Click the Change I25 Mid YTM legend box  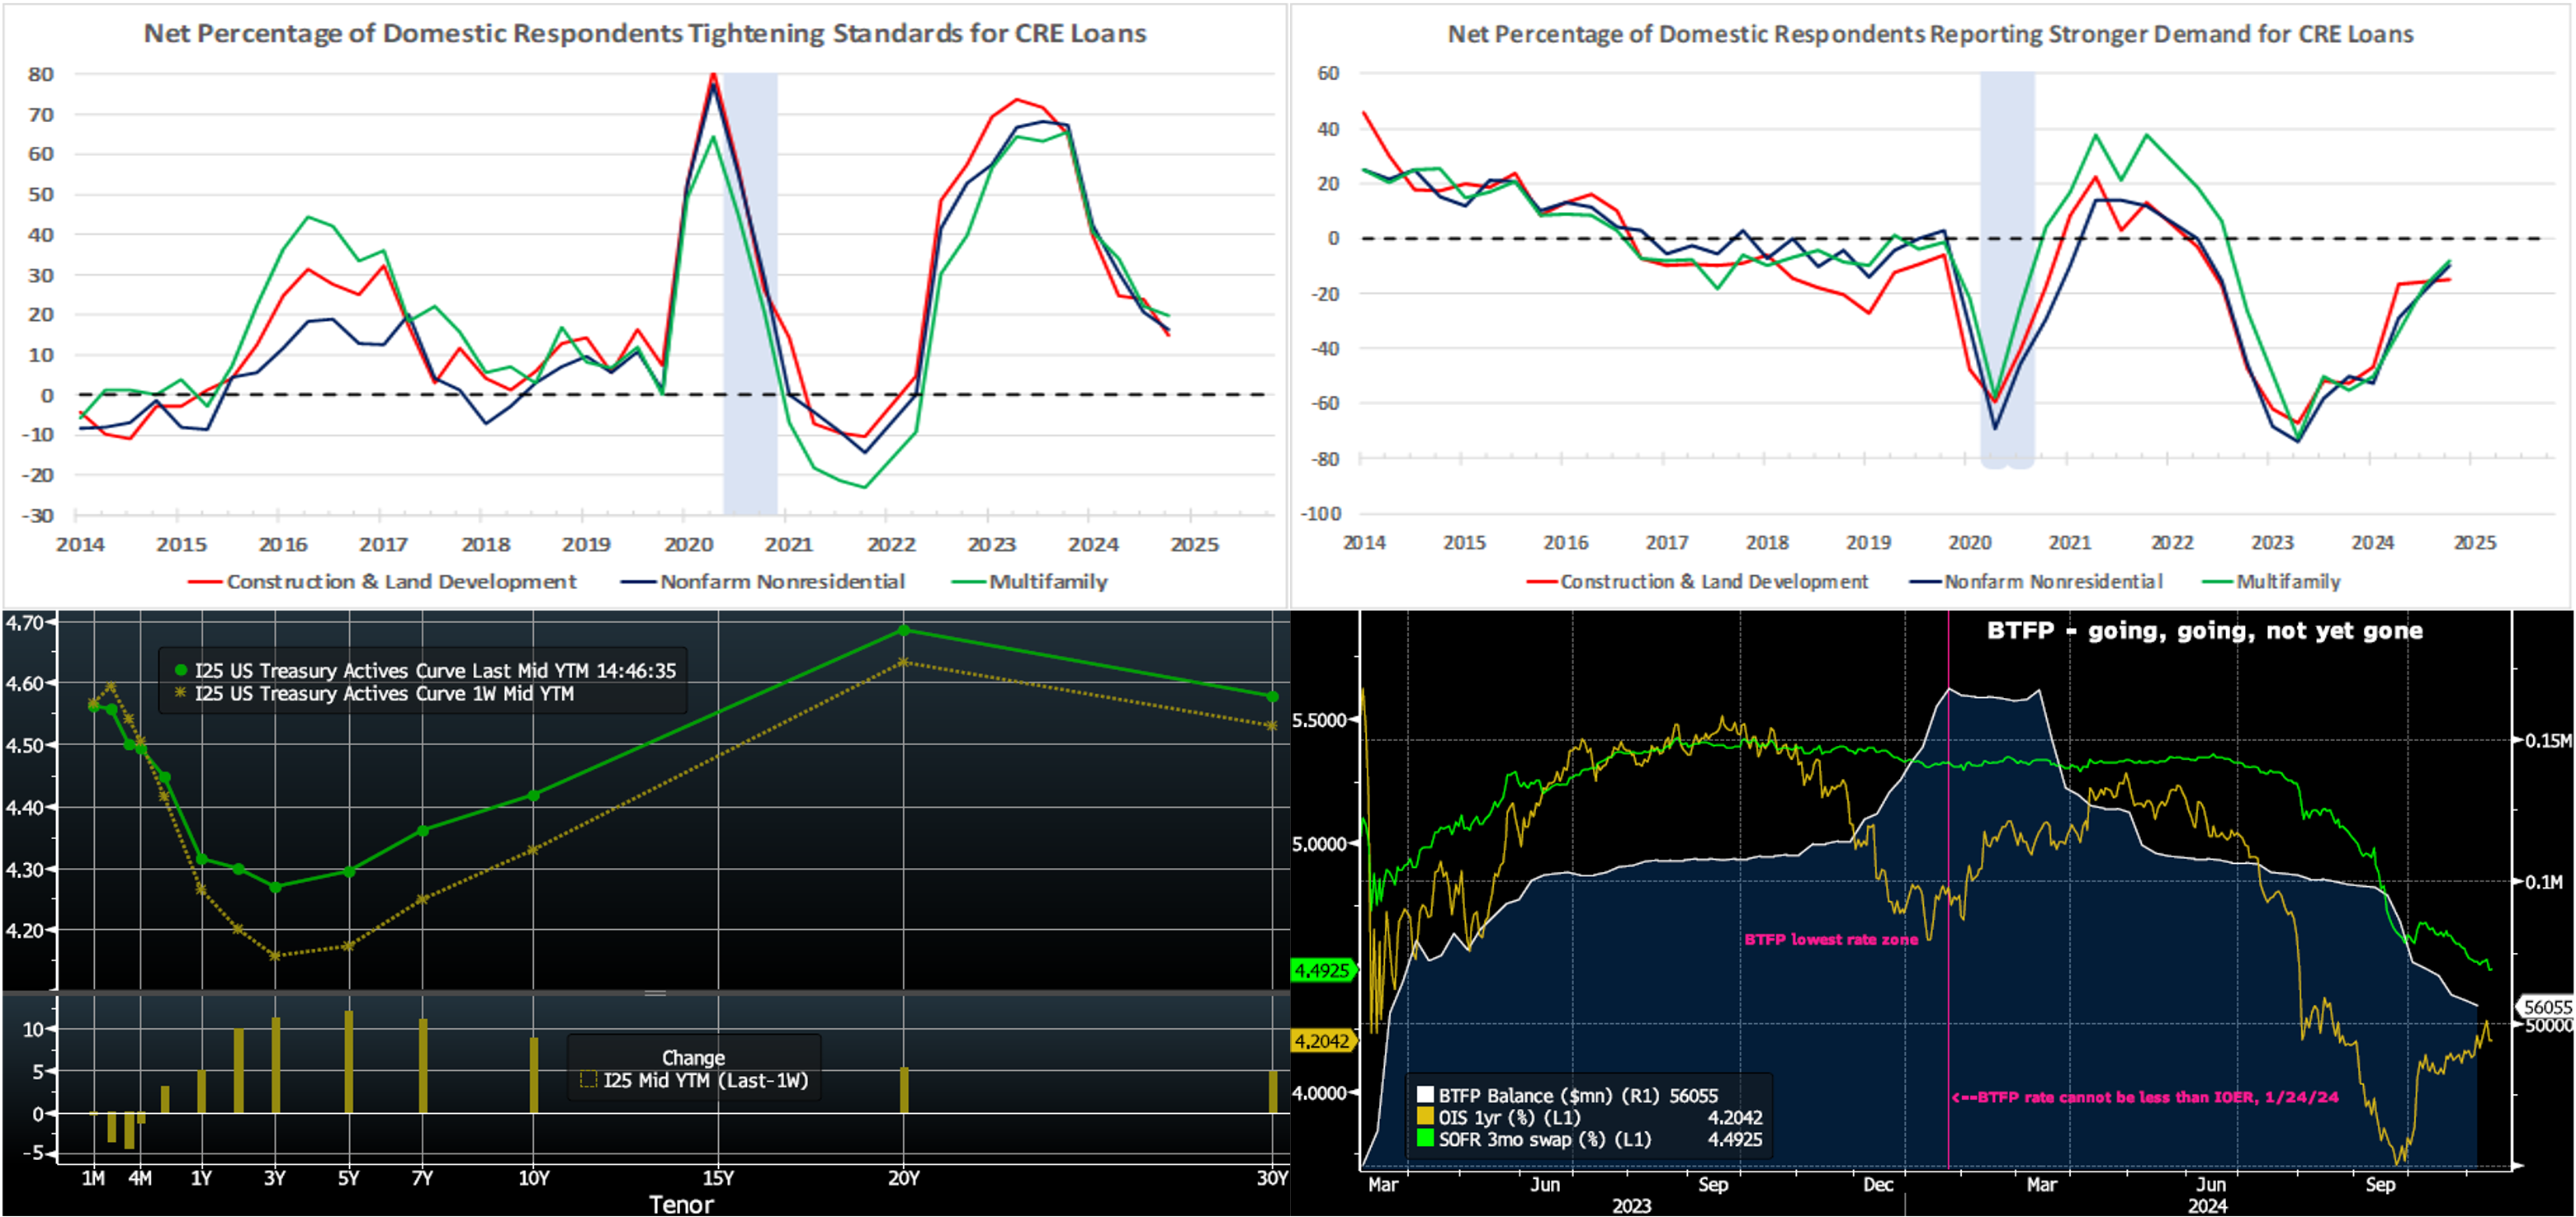[x=694, y=1068]
